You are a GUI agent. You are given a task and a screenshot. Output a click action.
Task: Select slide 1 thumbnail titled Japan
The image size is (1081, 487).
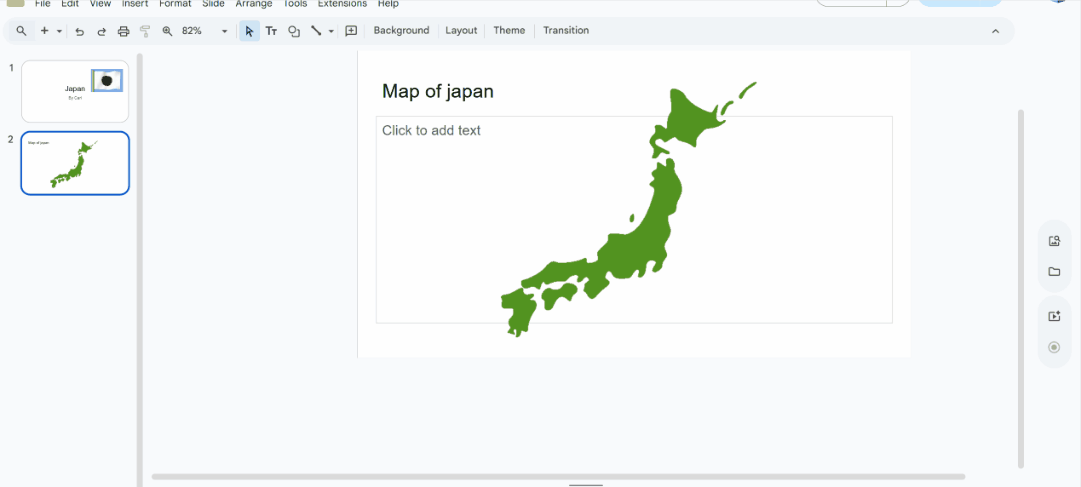[75, 92]
